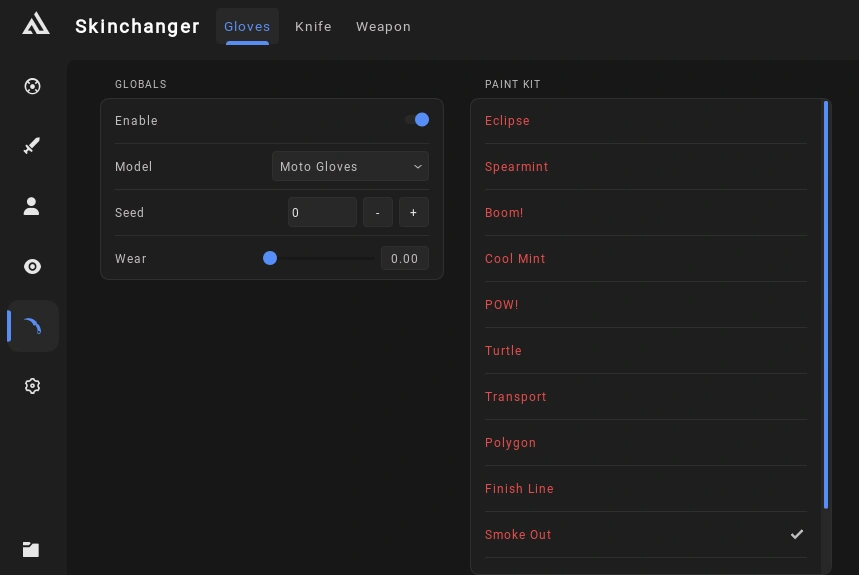Click the Paint Kit list scrollbar
This screenshot has width=859, height=575.
pos(826,304)
